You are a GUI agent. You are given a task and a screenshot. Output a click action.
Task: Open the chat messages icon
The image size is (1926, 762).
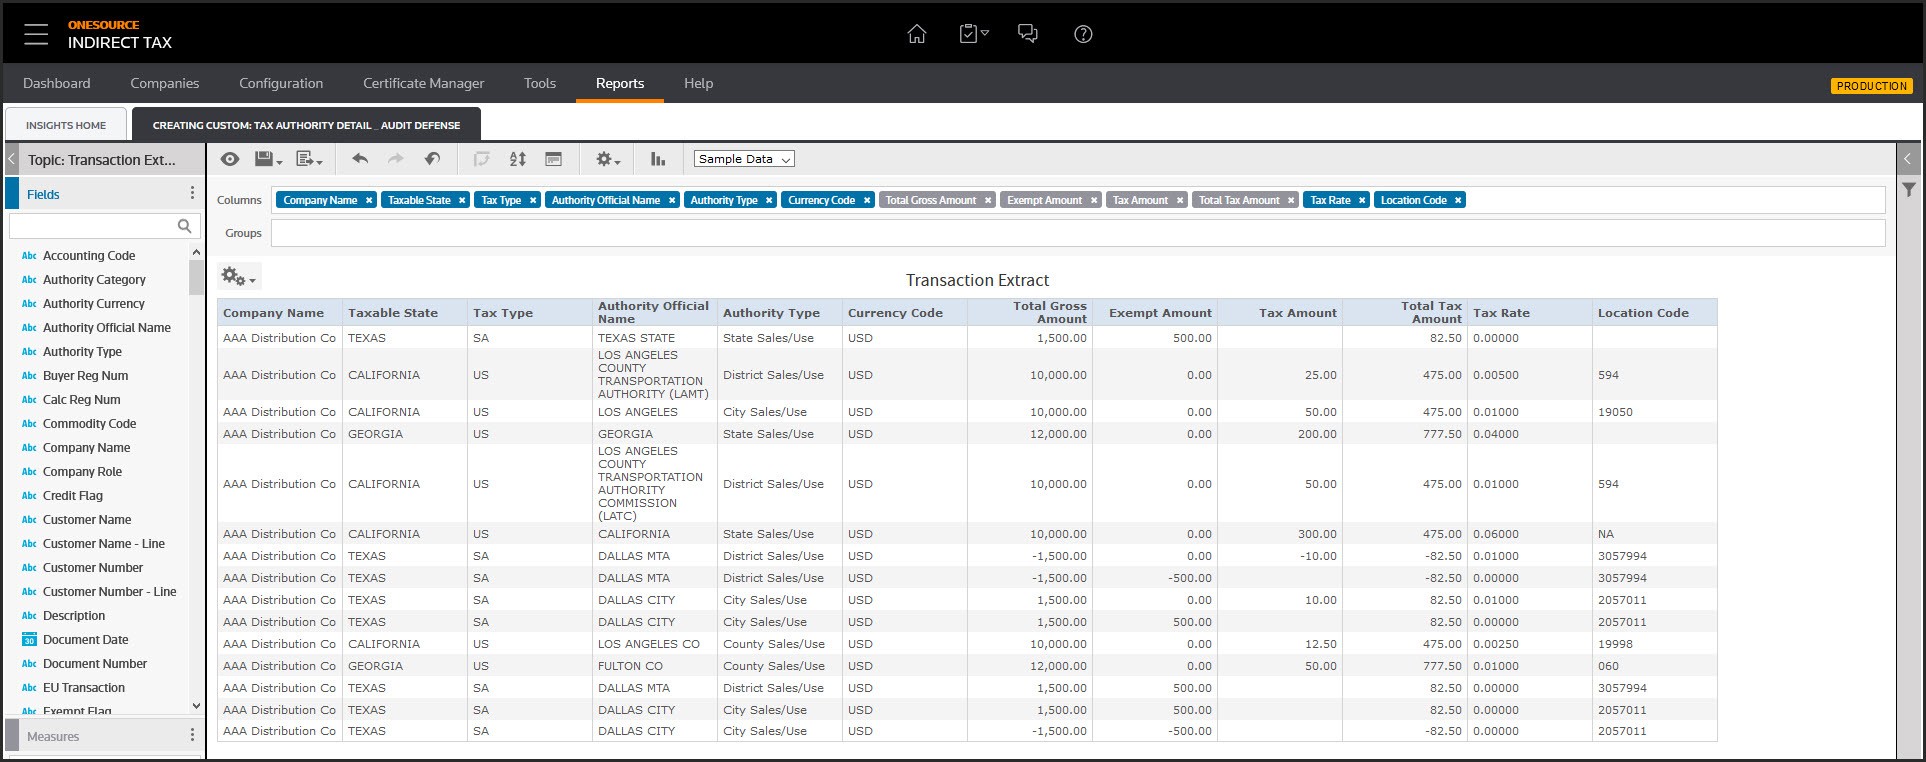tap(1027, 34)
